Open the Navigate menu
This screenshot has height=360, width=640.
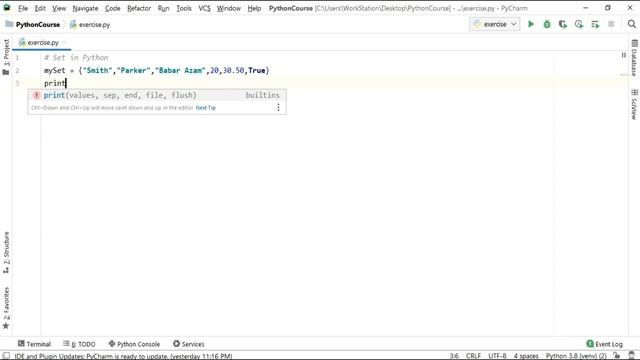(85, 8)
